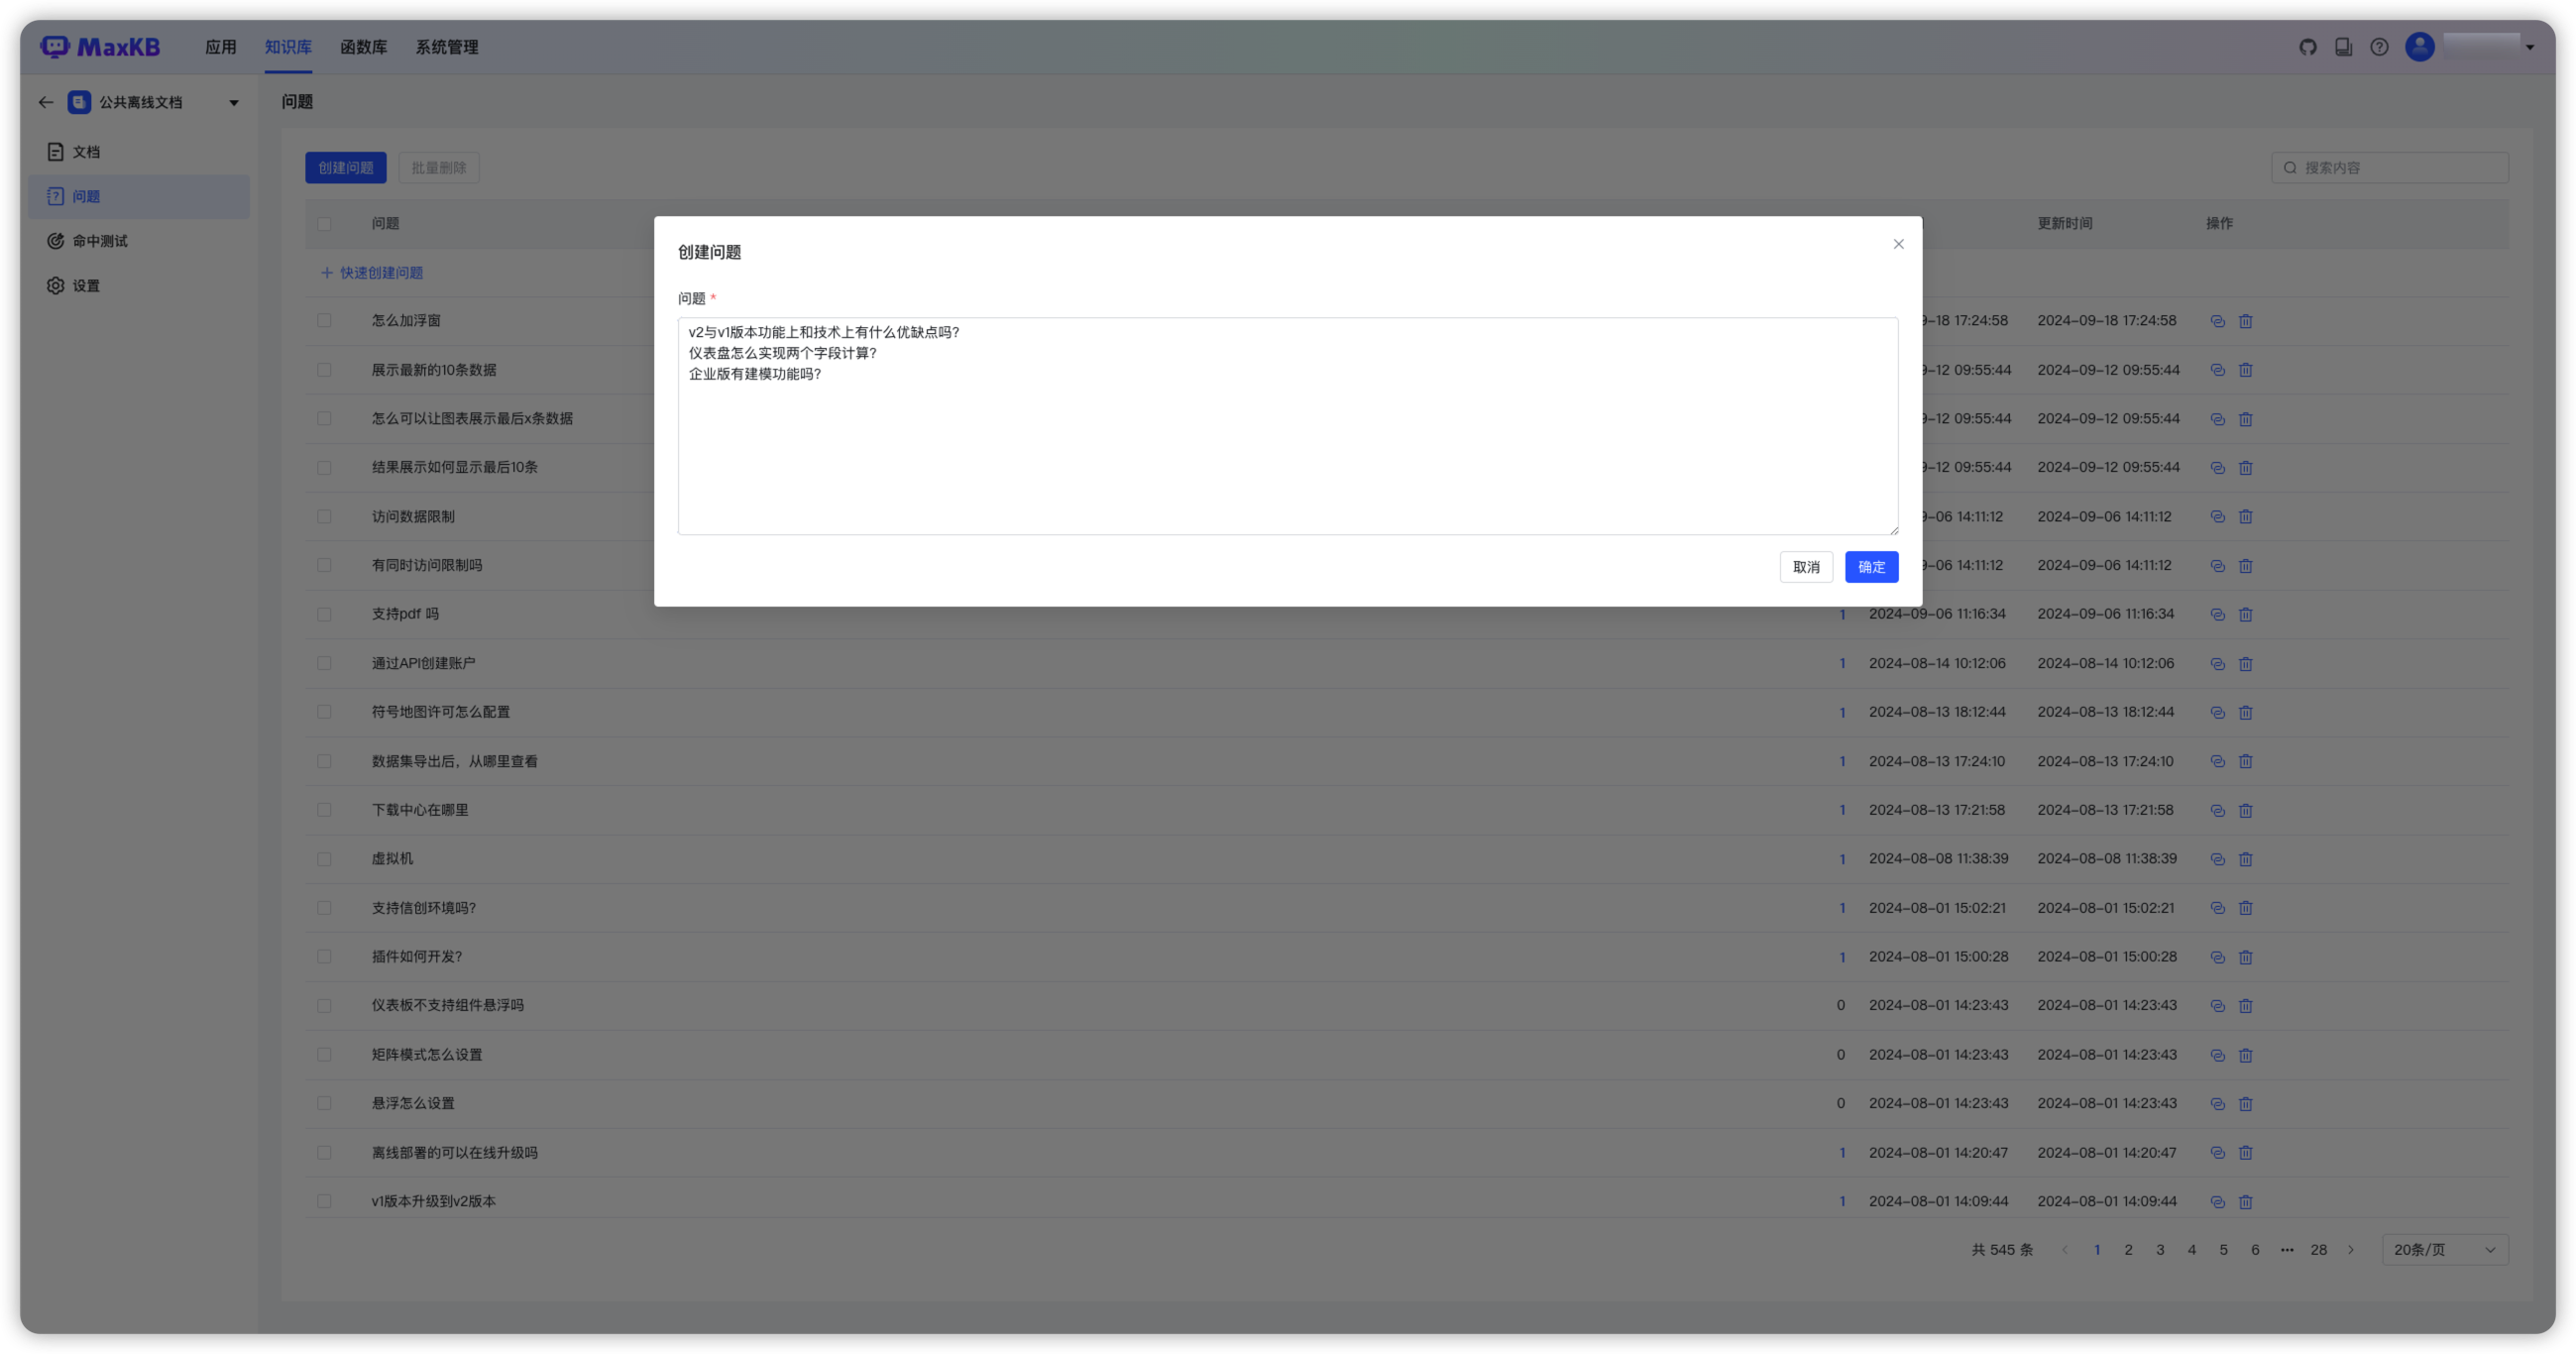Open the user account dropdown arrow

2529,47
